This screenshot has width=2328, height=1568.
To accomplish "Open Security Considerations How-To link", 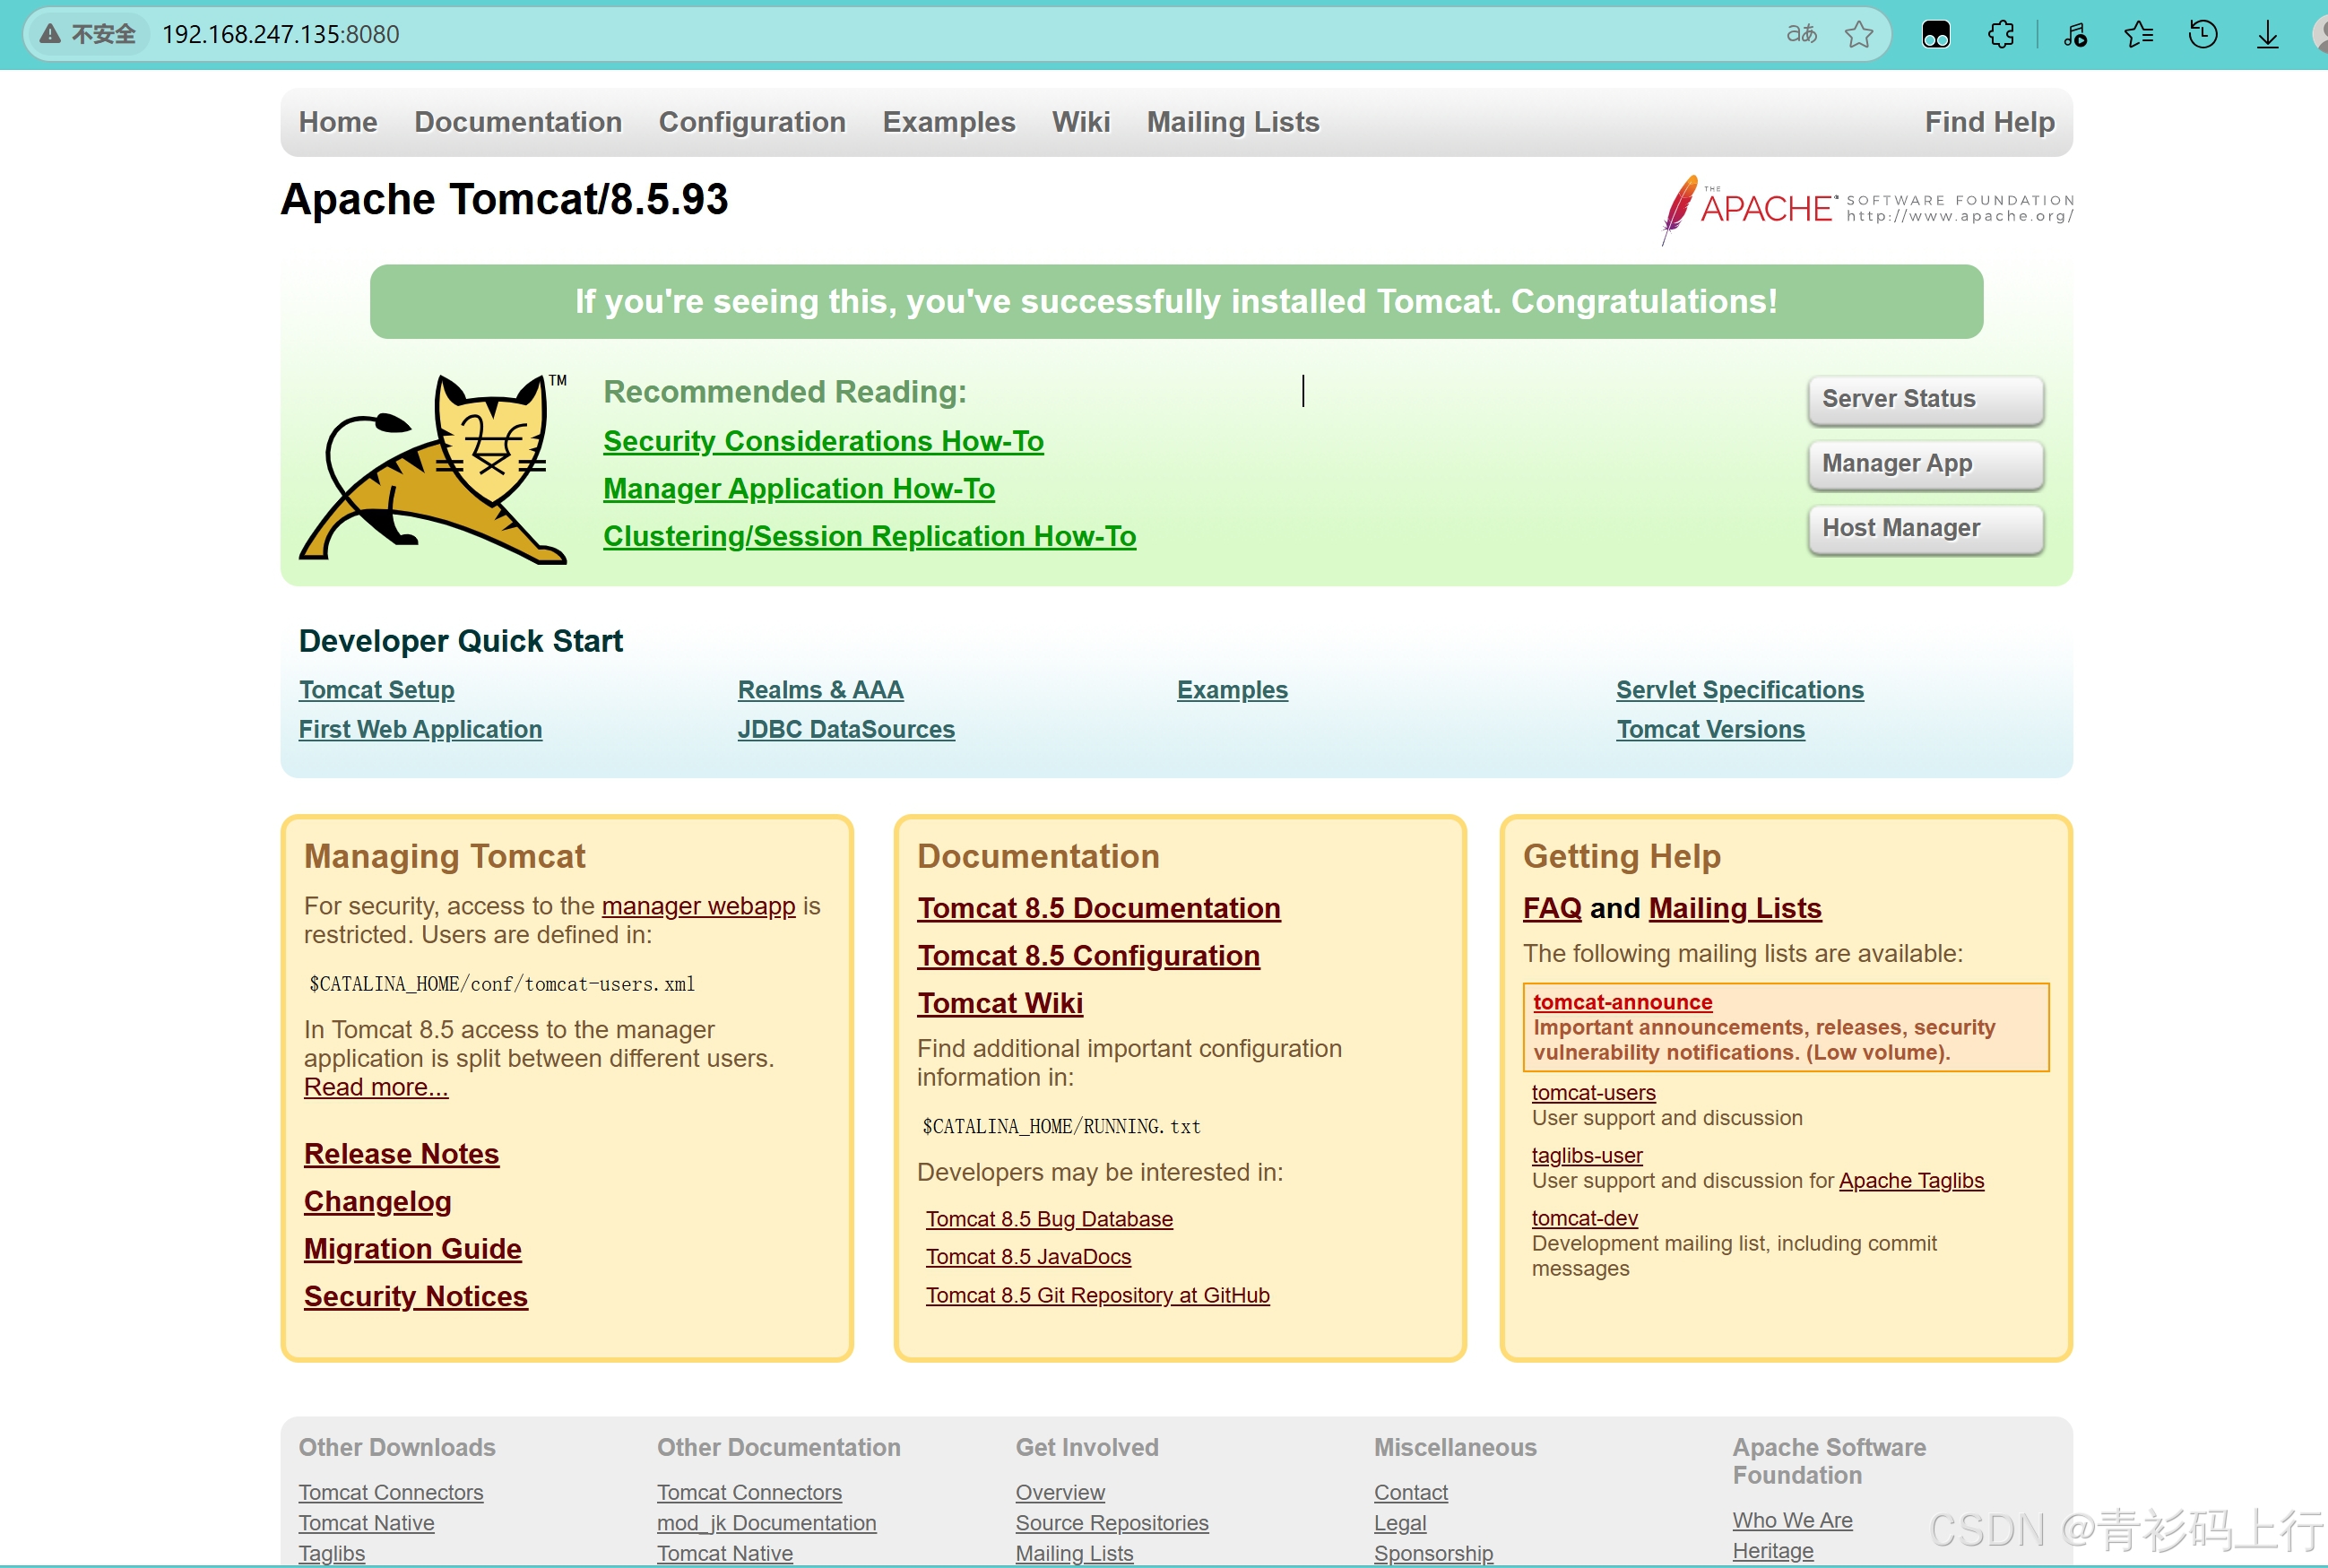I will click(823, 441).
